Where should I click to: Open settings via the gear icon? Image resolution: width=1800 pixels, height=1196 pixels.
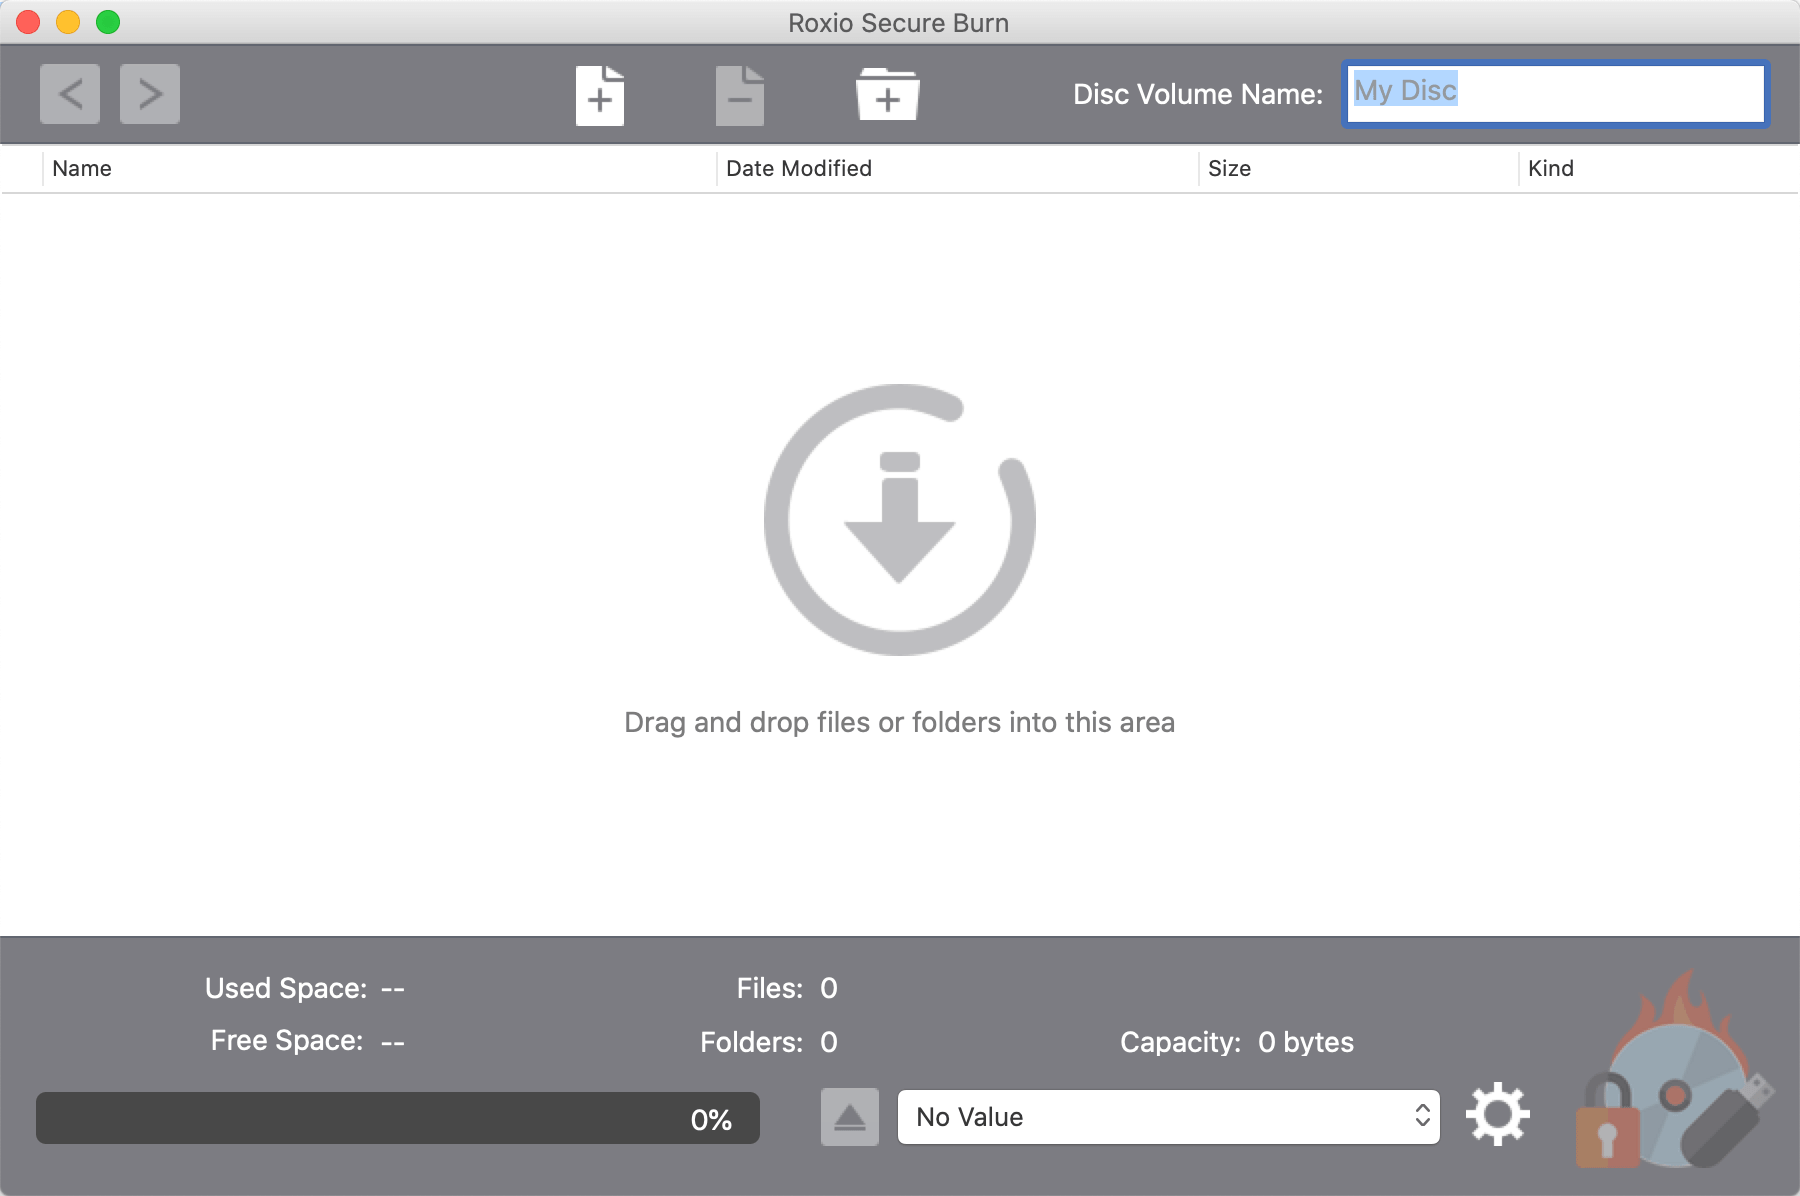[1497, 1114]
